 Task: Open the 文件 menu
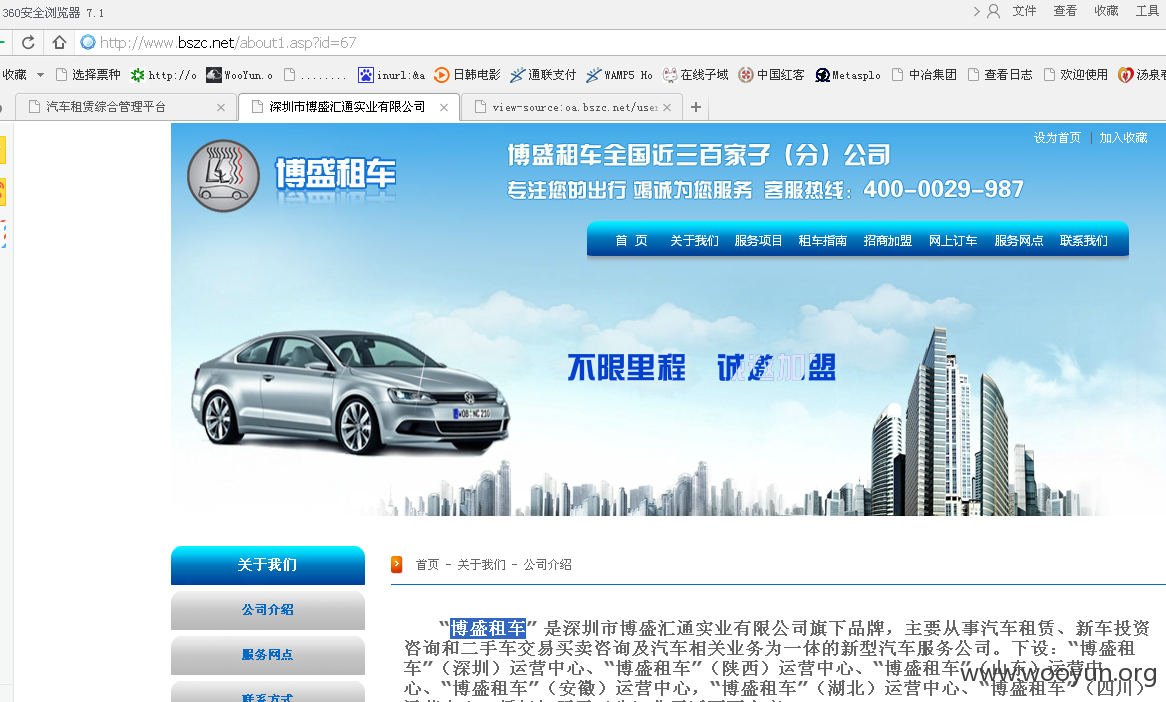(1024, 11)
